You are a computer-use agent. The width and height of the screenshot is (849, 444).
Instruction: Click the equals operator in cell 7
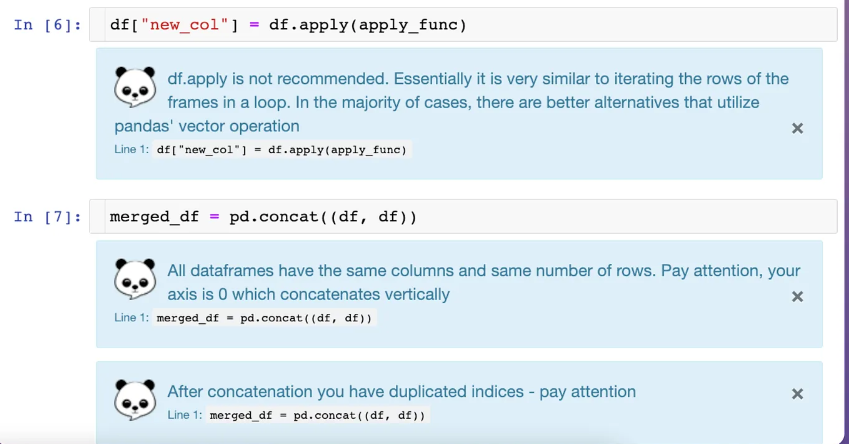(x=214, y=217)
